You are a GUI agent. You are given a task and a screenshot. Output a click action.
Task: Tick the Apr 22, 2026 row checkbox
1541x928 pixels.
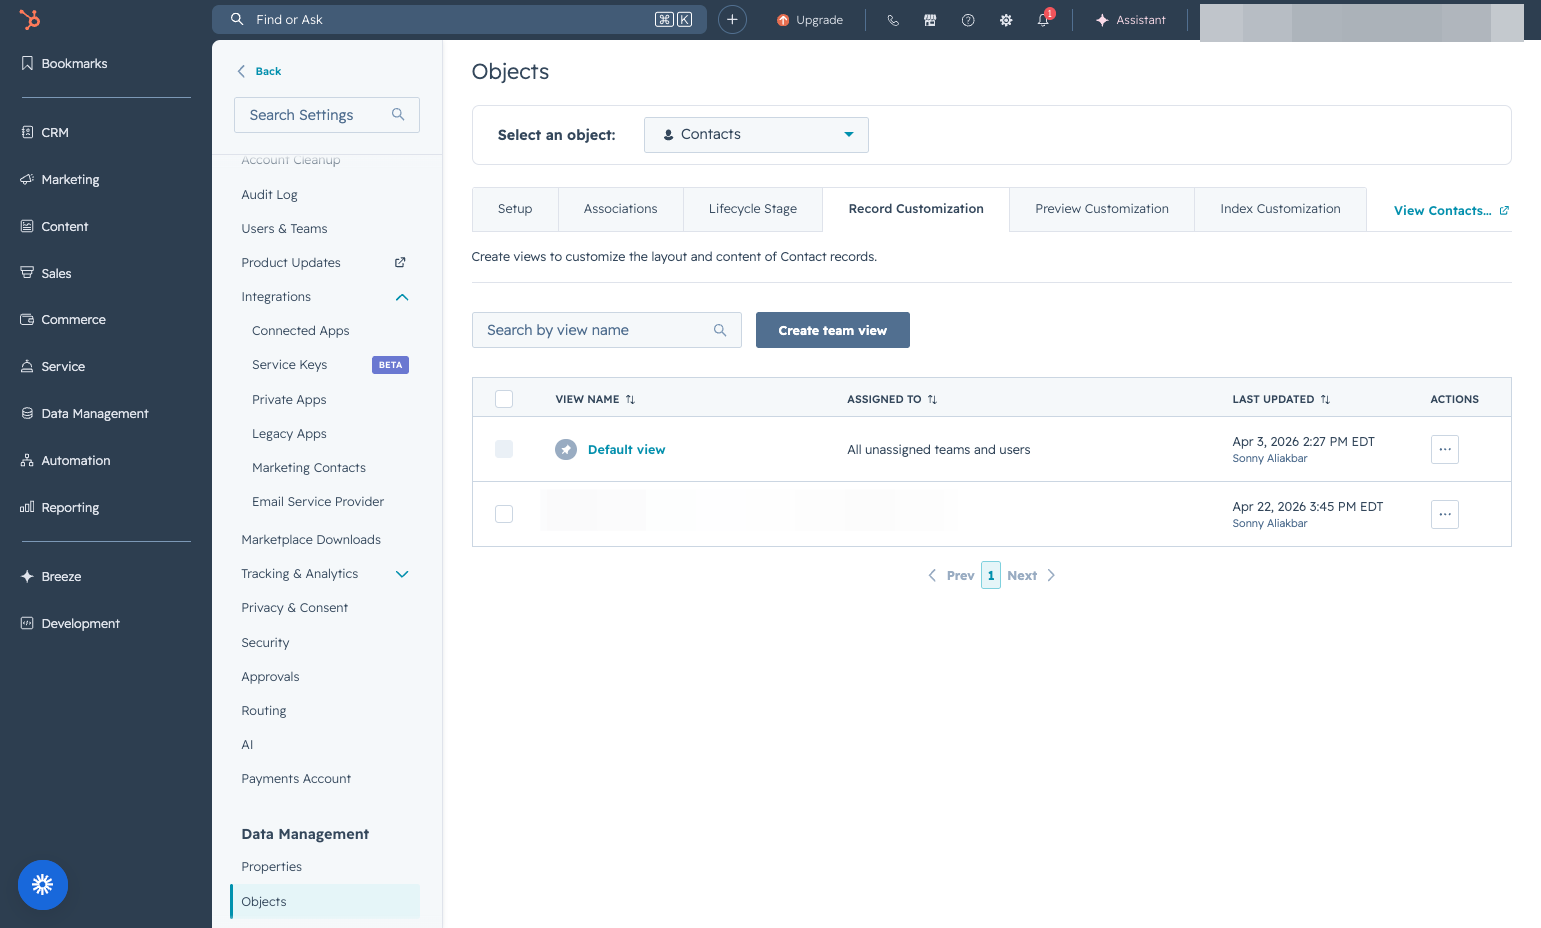tap(504, 514)
